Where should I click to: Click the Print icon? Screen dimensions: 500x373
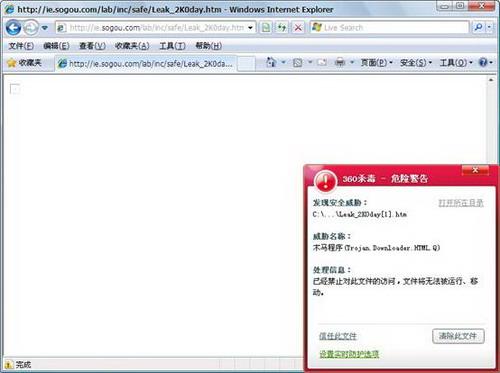(x=340, y=62)
